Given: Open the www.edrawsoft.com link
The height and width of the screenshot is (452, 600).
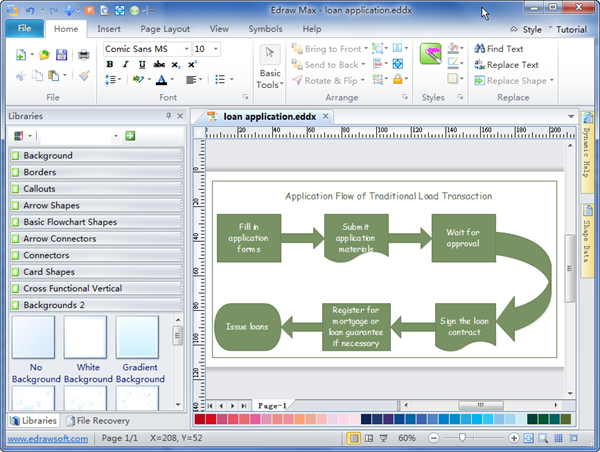Looking at the screenshot, I should tap(48, 438).
